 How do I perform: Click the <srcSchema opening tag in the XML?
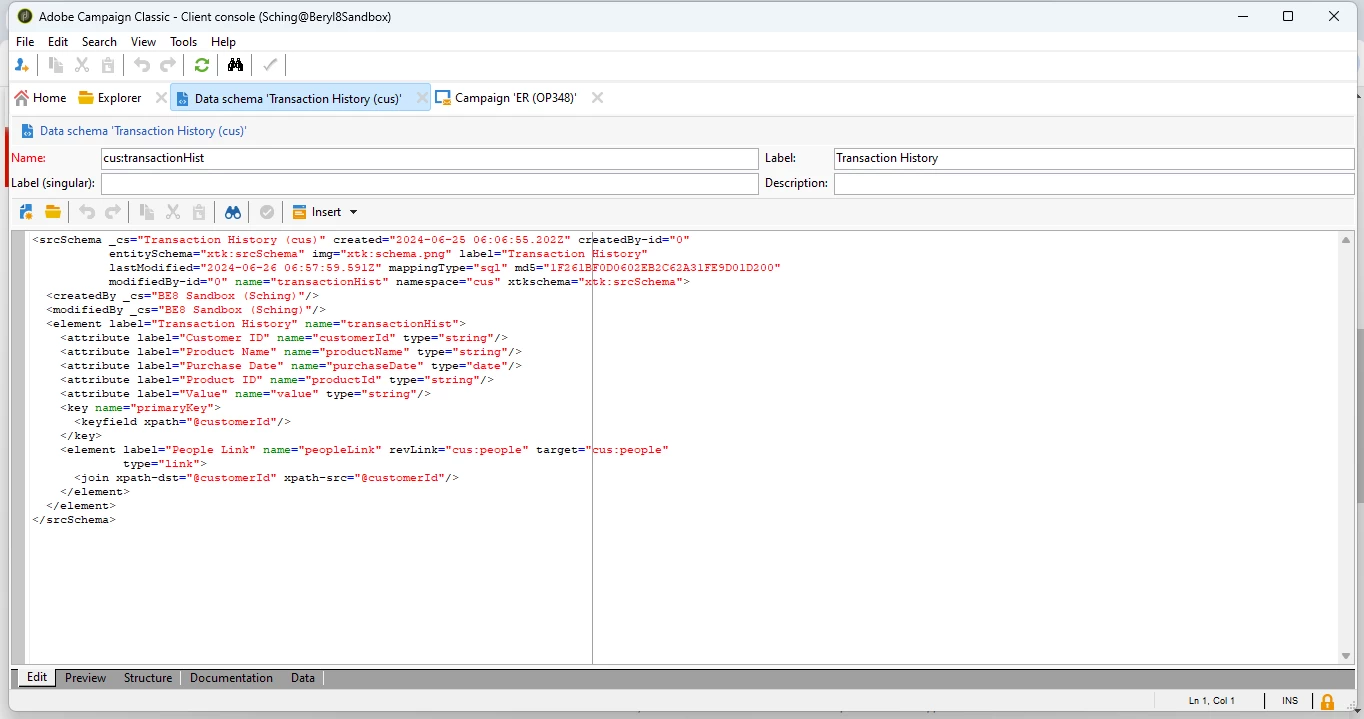(67, 240)
